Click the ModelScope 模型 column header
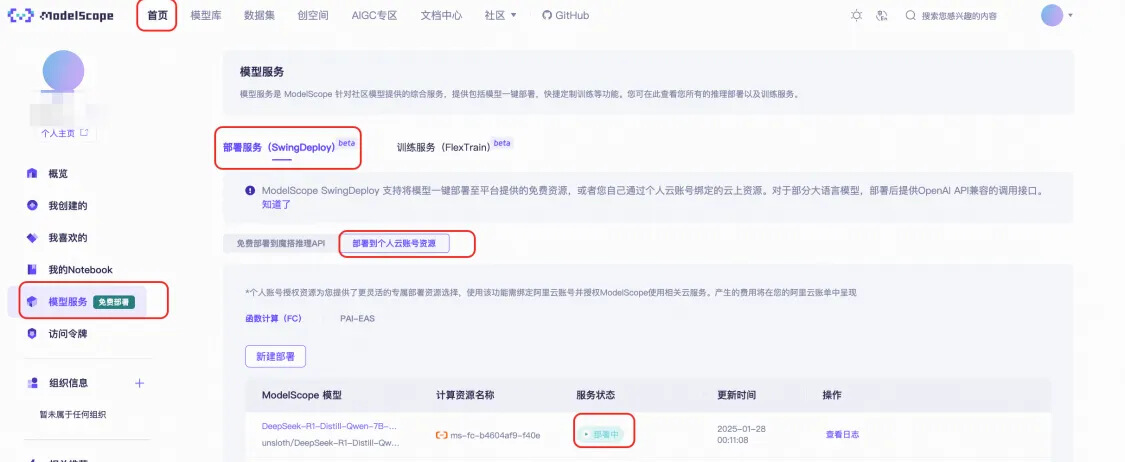 [x=302, y=395]
